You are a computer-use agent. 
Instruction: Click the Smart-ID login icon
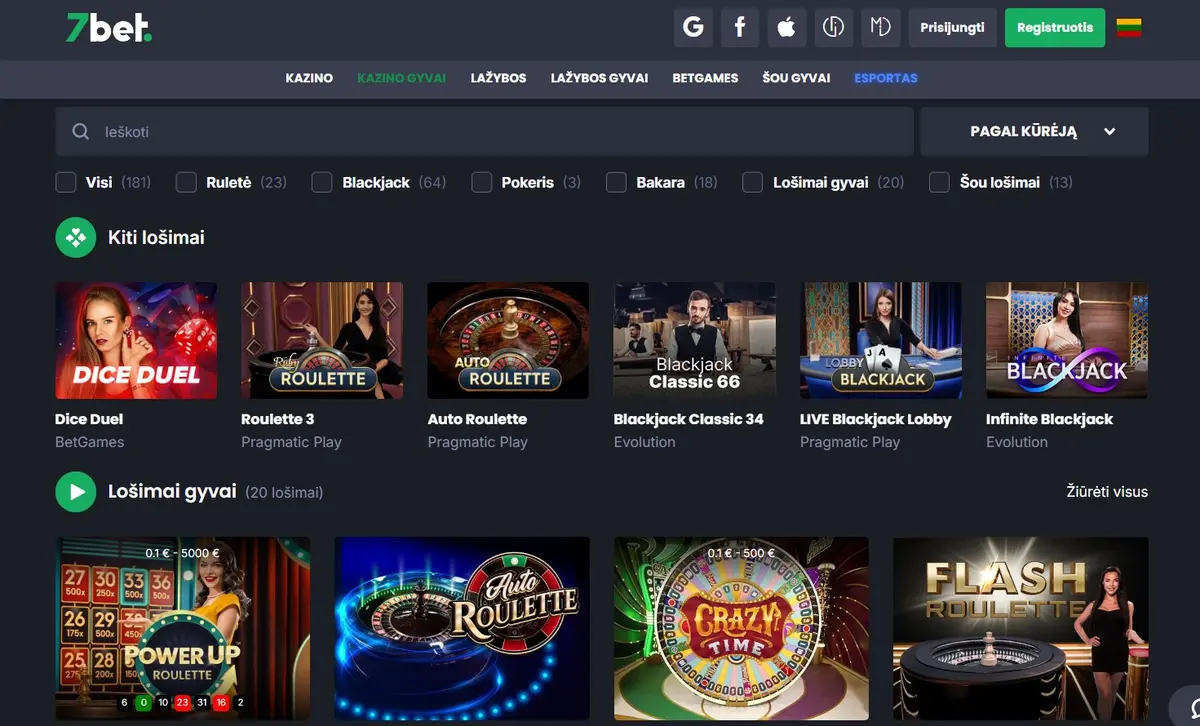tap(834, 28)
